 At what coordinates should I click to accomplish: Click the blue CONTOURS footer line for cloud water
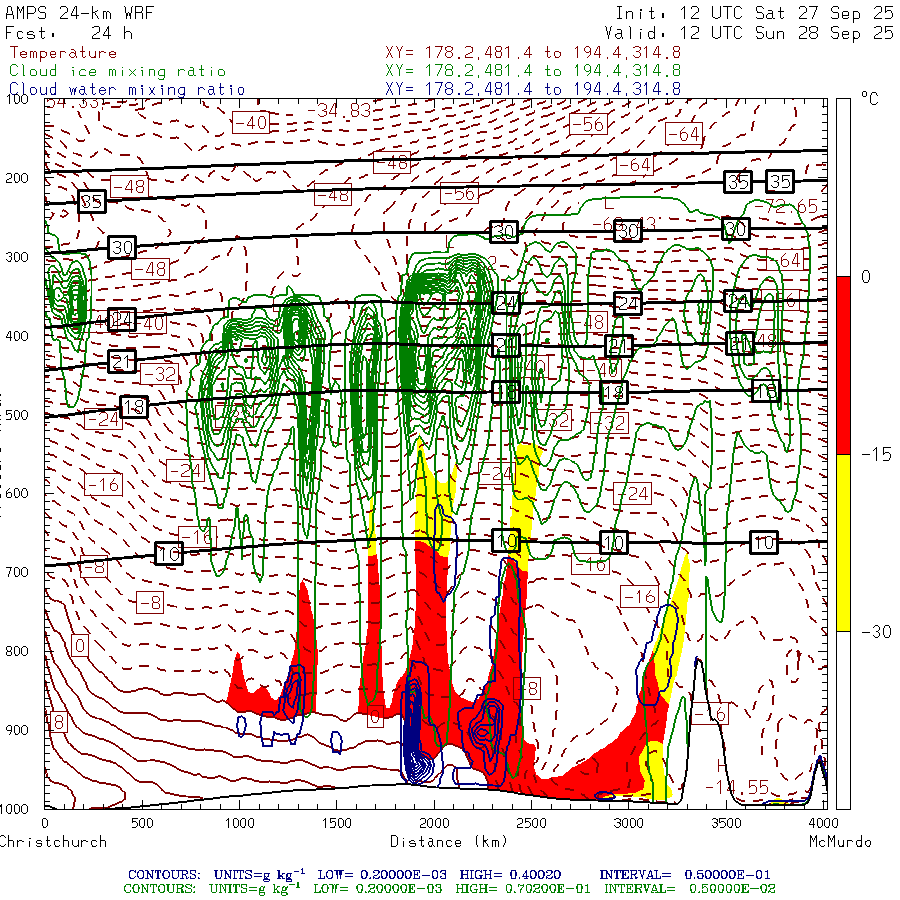pyautogui.click(x=449, y=875)
